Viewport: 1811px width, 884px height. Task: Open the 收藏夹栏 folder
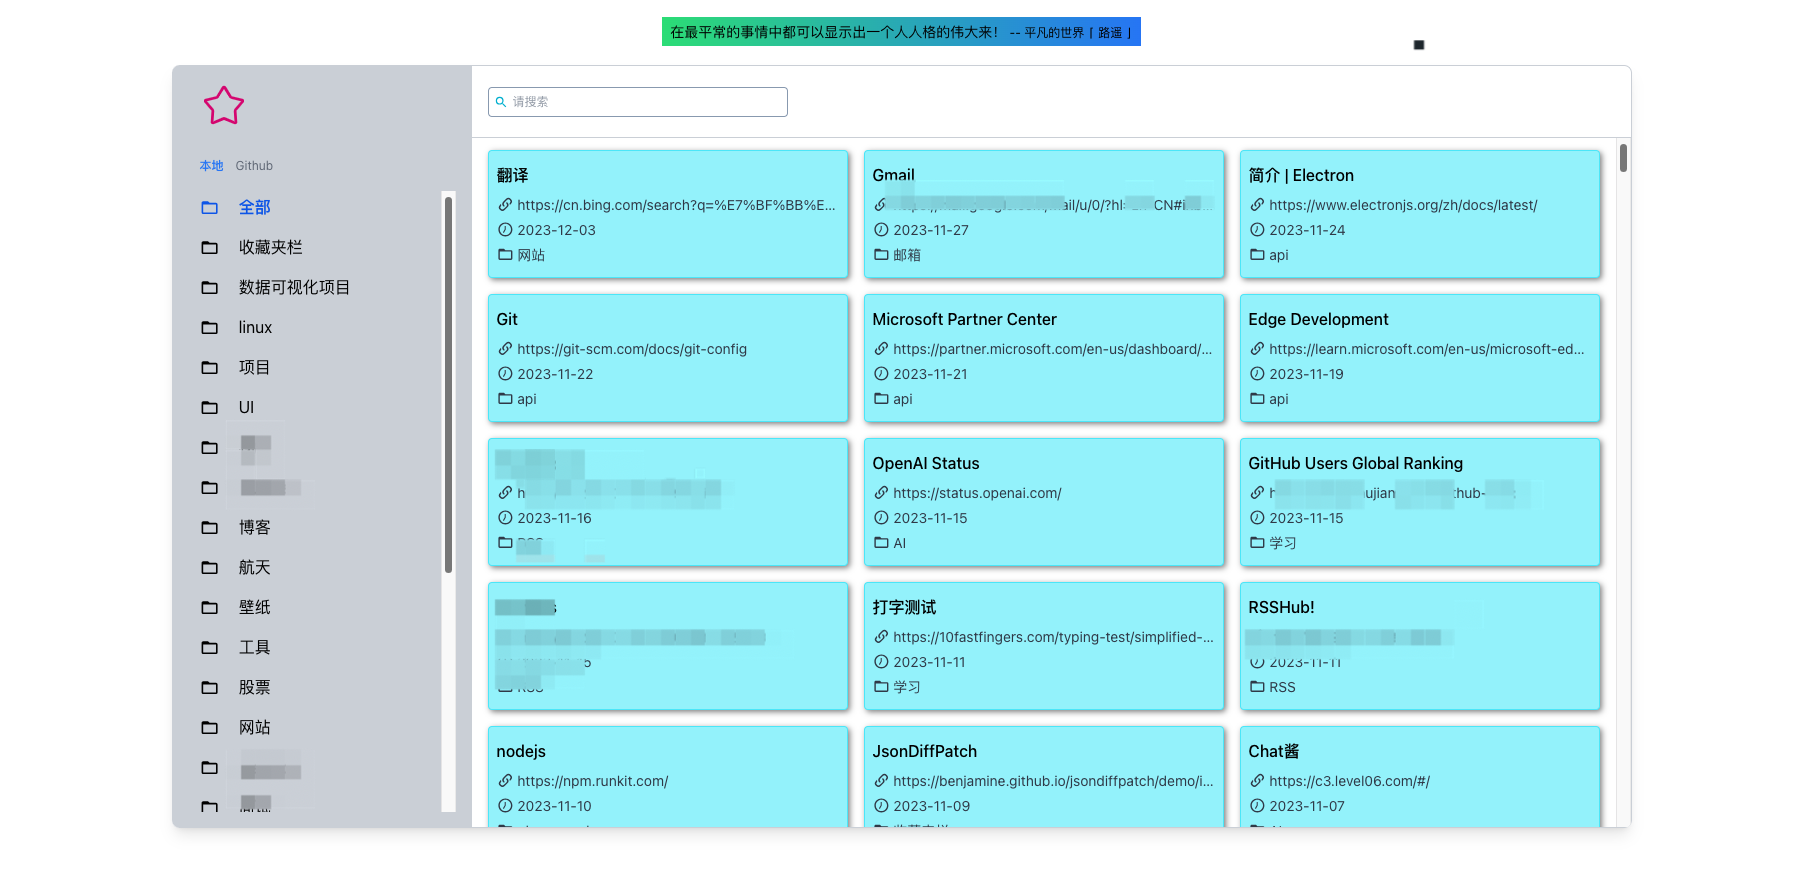tap(270, 247)
